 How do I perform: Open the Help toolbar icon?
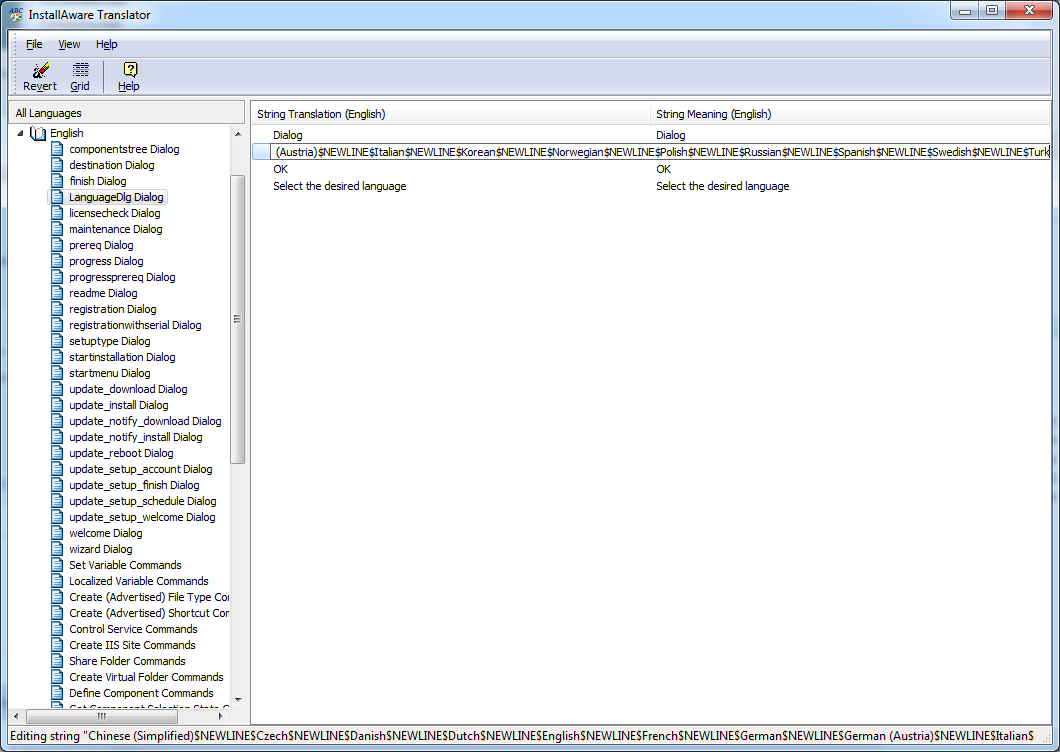coord(130,70)
